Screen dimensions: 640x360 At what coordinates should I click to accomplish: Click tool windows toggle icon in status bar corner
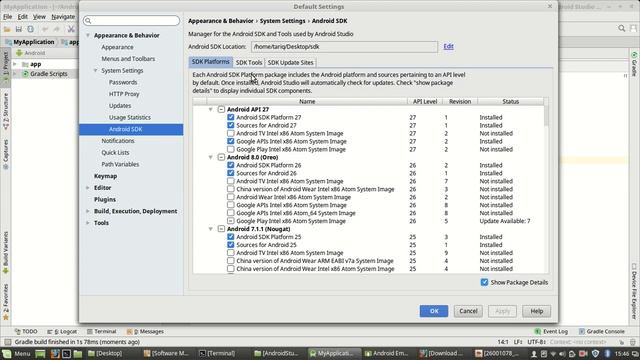[x=7, y=342]
